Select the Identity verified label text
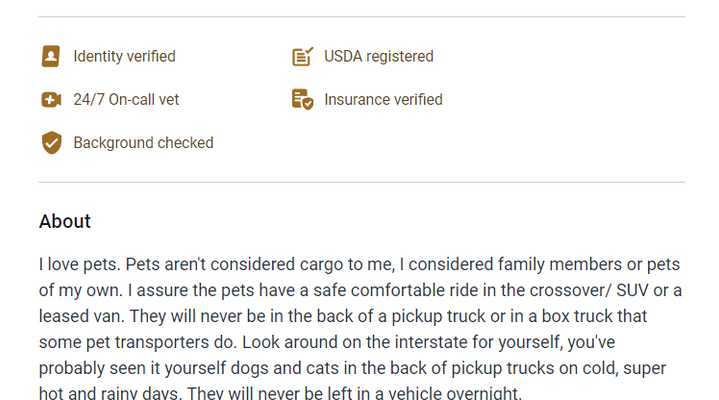Image resolution: width=719 pixels, height=400 pixels. (124, 56)
